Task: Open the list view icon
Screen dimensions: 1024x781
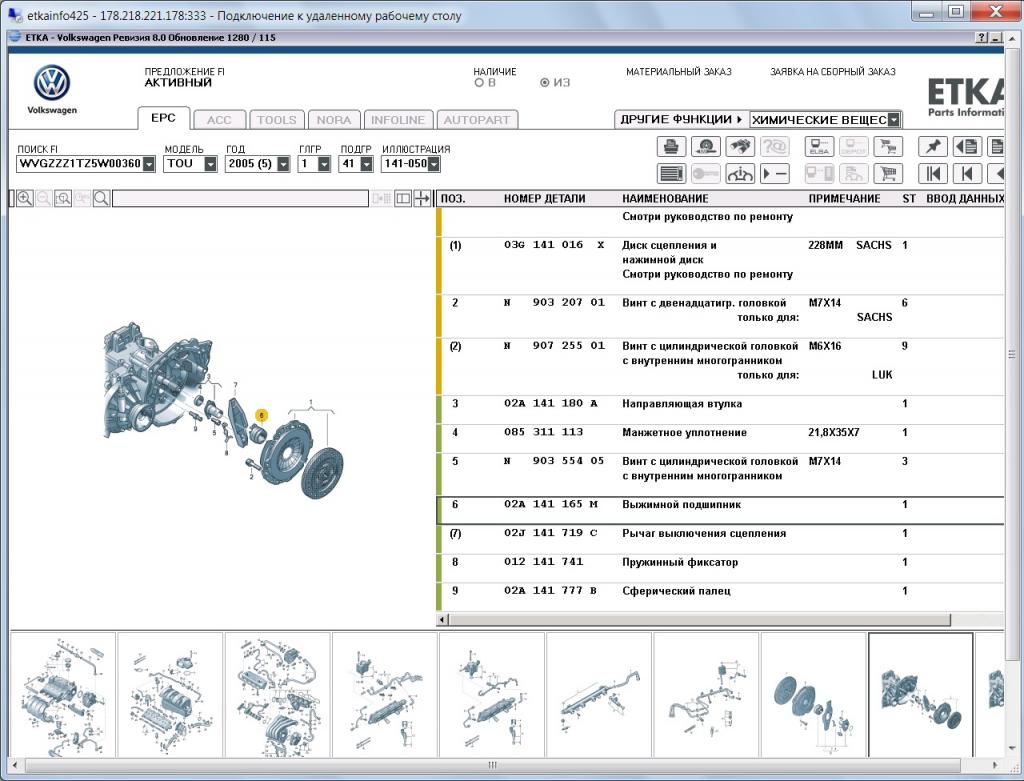Action: pos(671,174)
